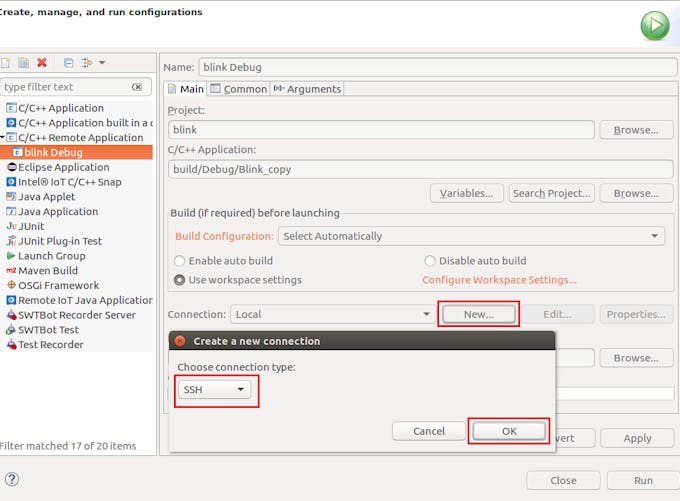The width and height of the screenshot is (680, 501).
Task: Delete selected configuration with red X icon
Action: (42, 63)
